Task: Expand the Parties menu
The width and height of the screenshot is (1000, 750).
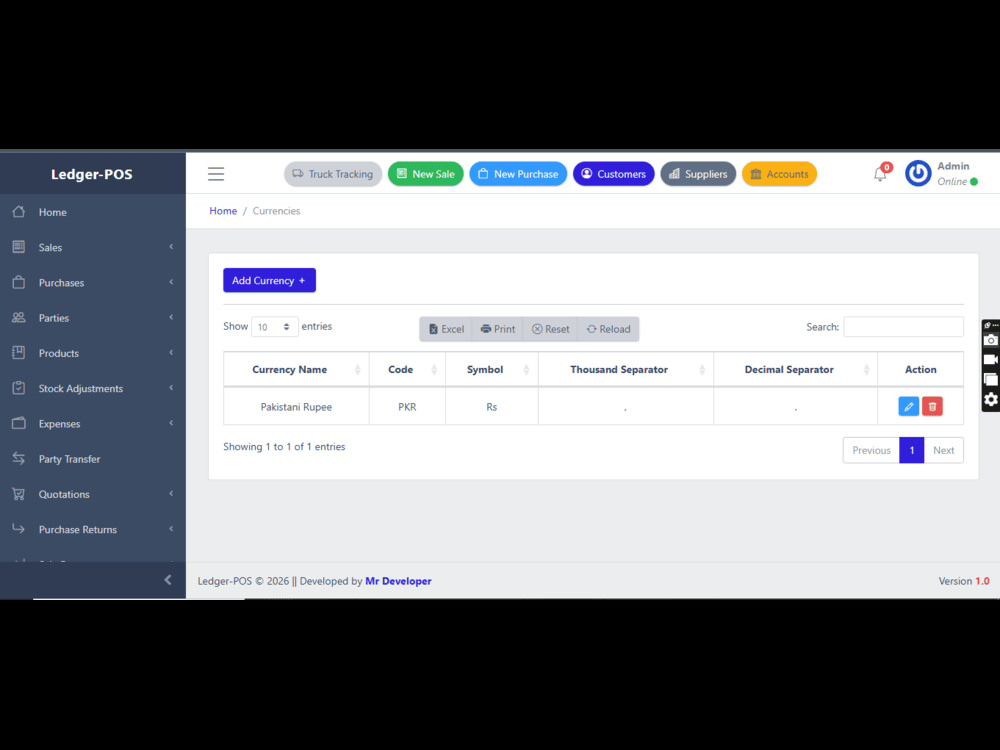Action: [92, 318]
